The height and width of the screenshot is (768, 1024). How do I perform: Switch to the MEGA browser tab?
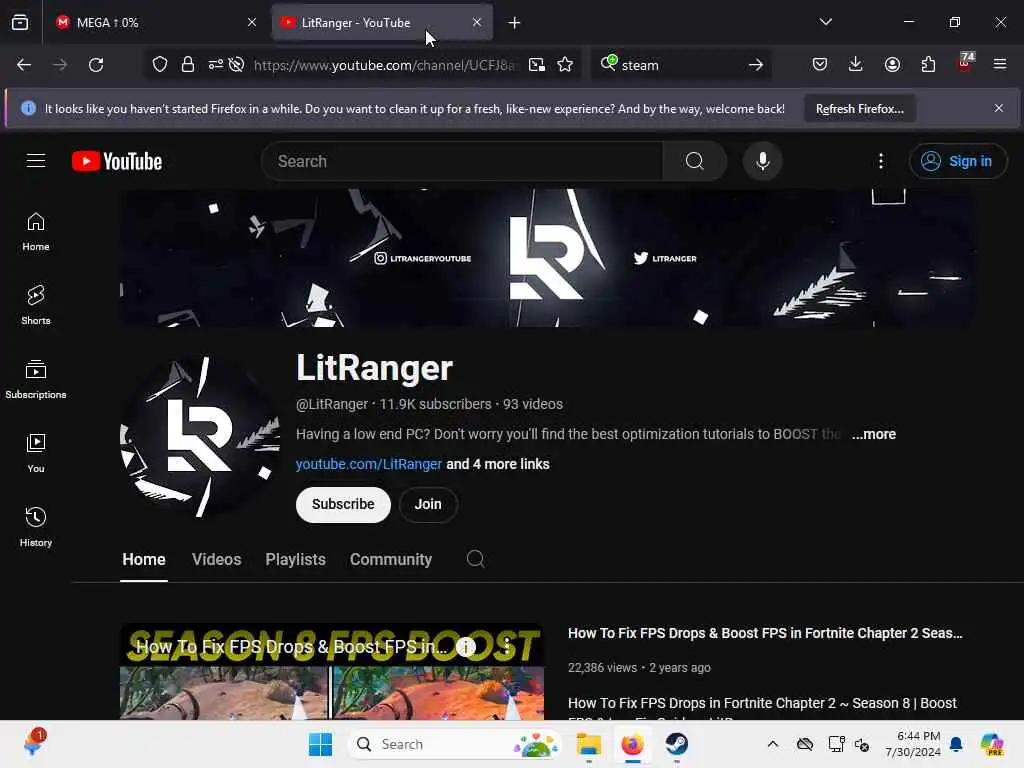click(x=155, y=23)
